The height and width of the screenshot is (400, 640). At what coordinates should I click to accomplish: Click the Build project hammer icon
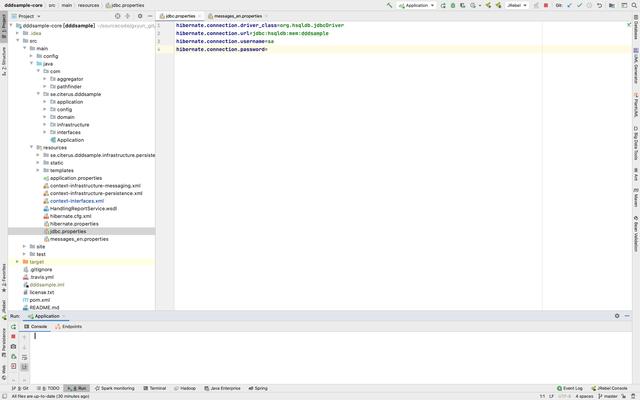pyautogui.click(x=389, y=5)
